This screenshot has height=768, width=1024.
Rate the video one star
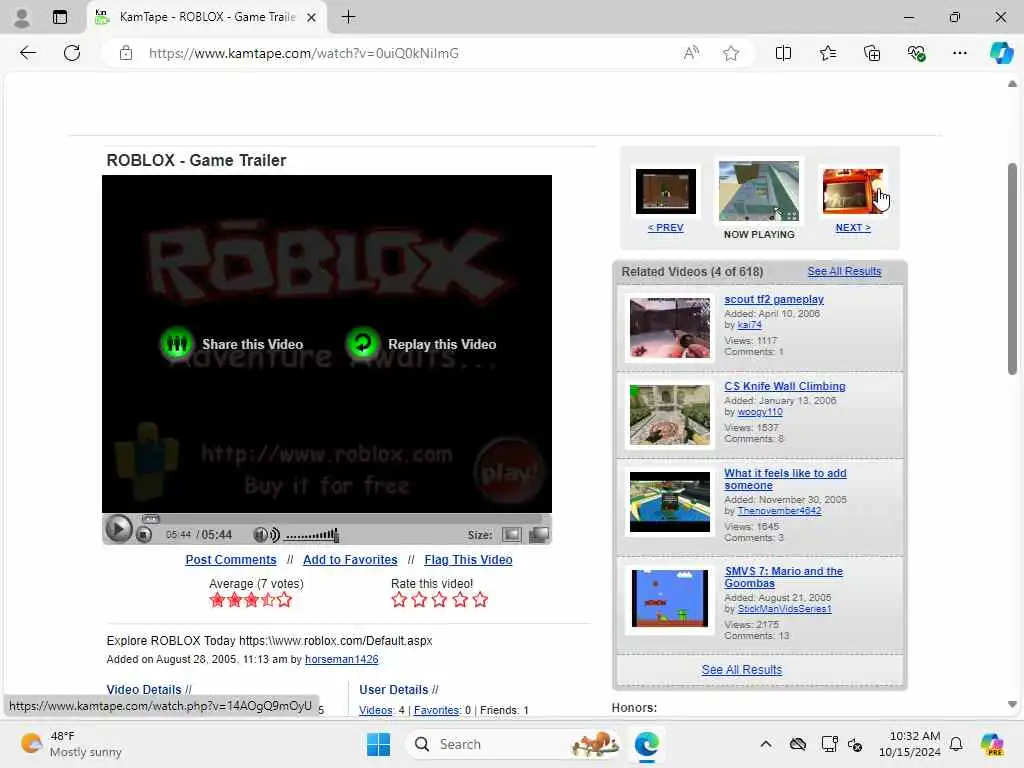point(399,600)
